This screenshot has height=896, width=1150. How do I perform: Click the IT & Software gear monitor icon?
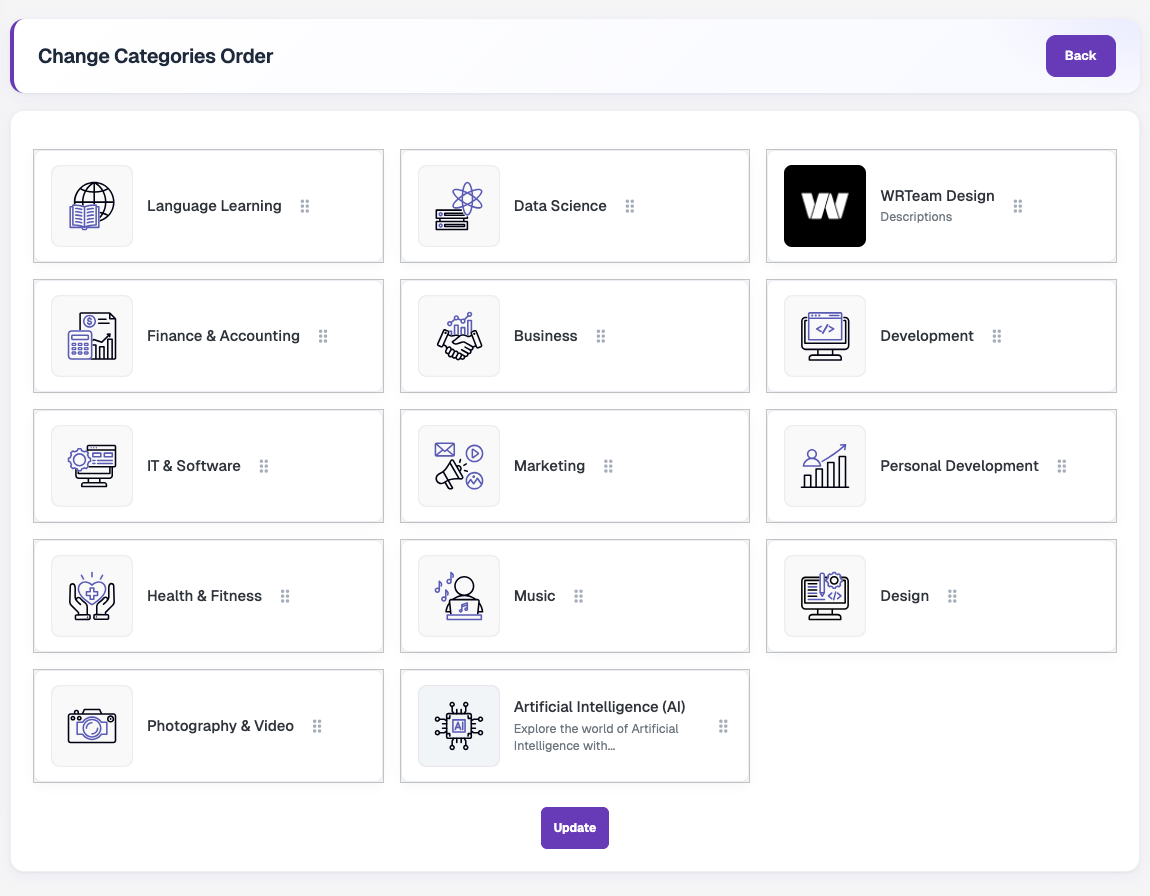[92, 466]
